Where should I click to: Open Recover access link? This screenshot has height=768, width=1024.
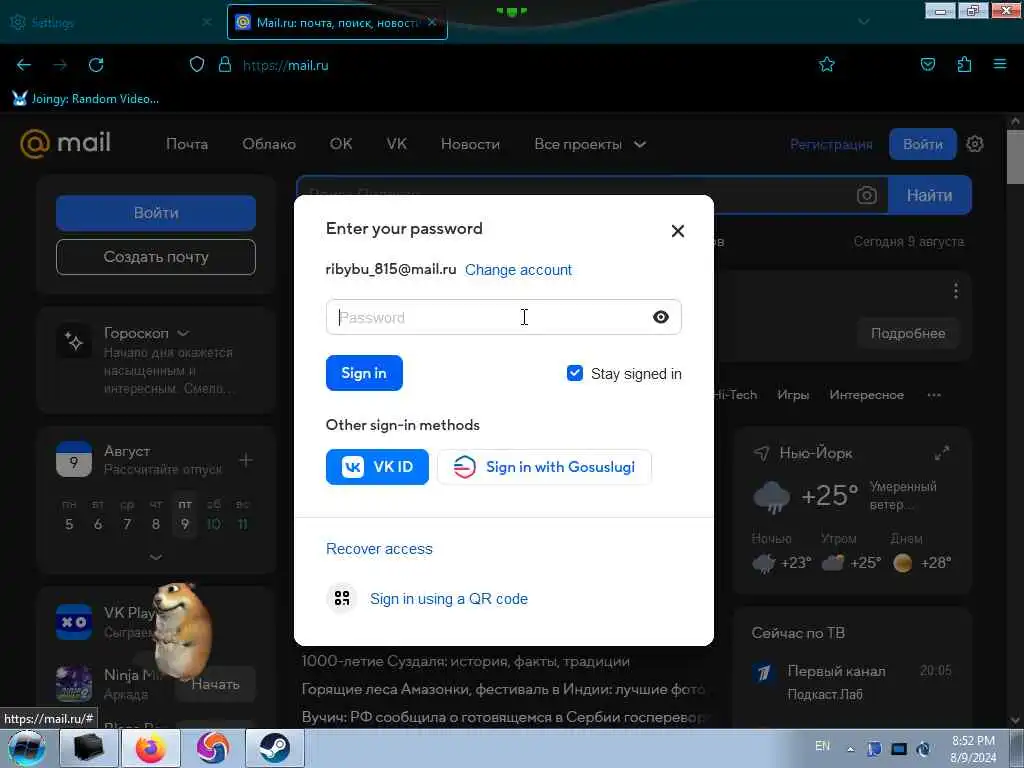pyautogui.click(x=379, y=549)
